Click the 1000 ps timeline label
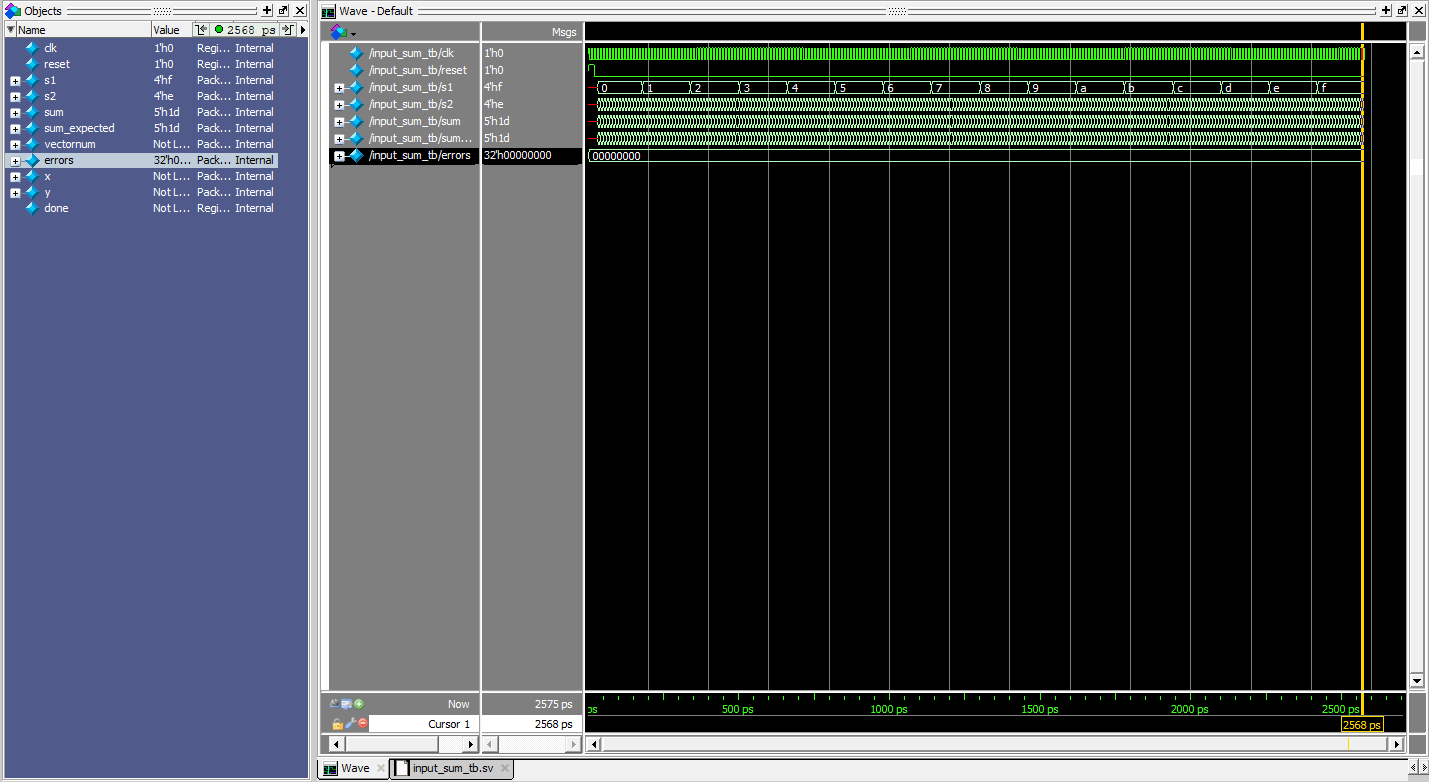 (888, 709)
